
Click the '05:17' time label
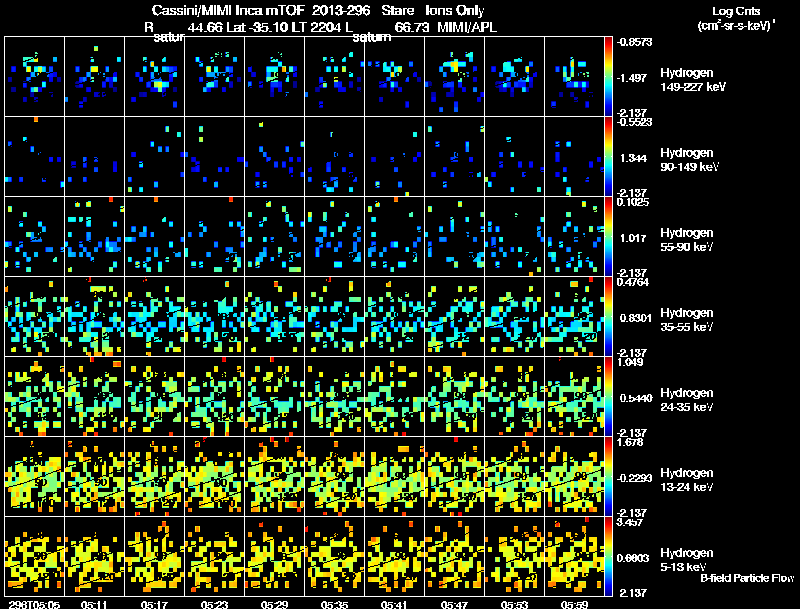154,604
